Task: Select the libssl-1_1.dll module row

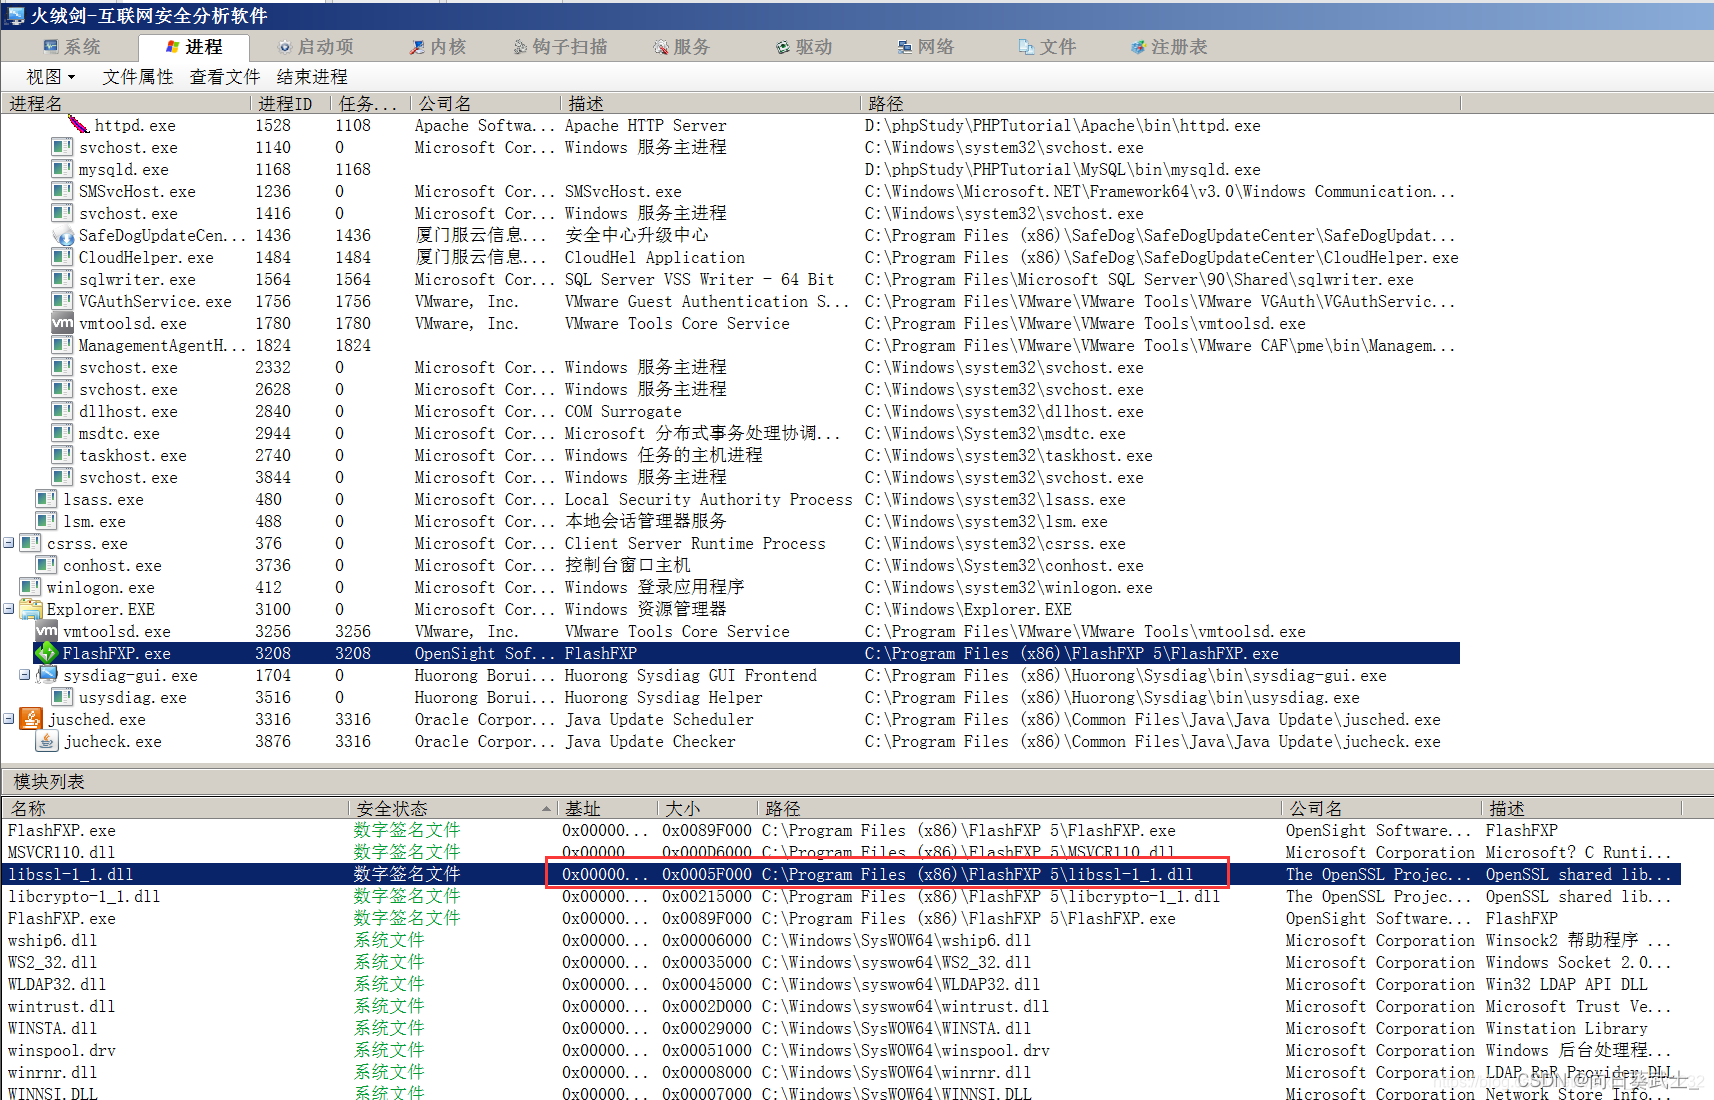Action: [841, 874]
